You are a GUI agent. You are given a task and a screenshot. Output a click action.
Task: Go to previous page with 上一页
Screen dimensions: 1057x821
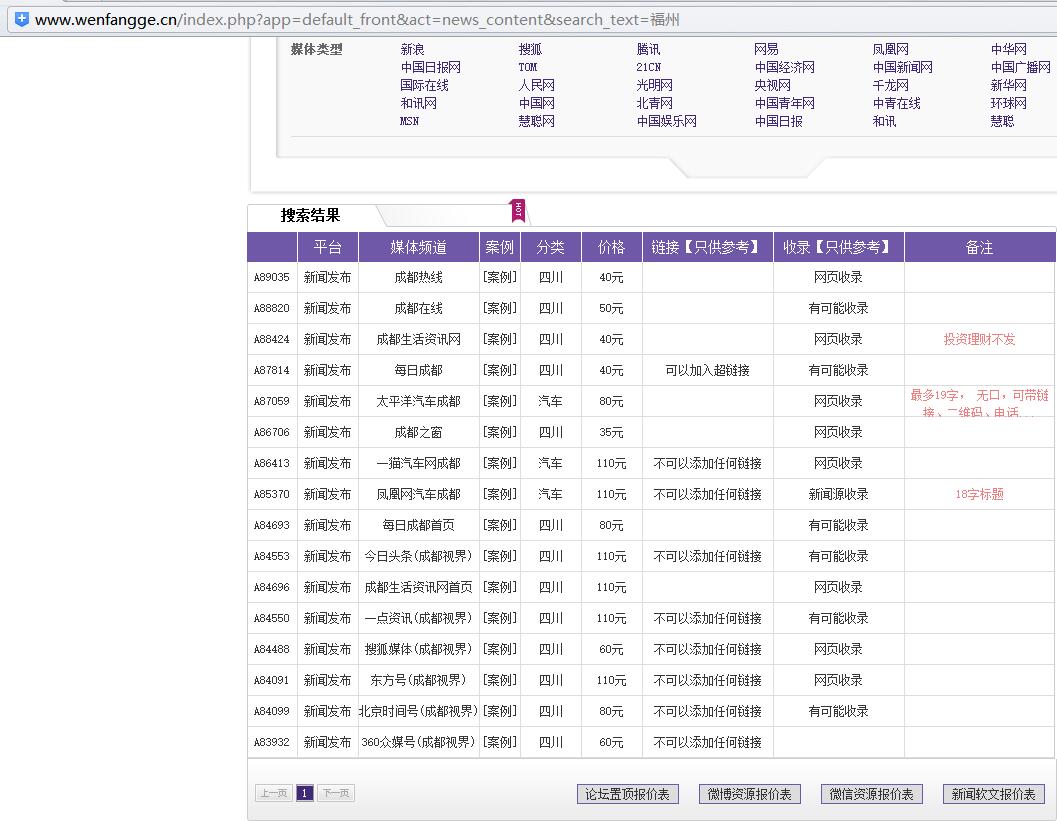(274, 793)
